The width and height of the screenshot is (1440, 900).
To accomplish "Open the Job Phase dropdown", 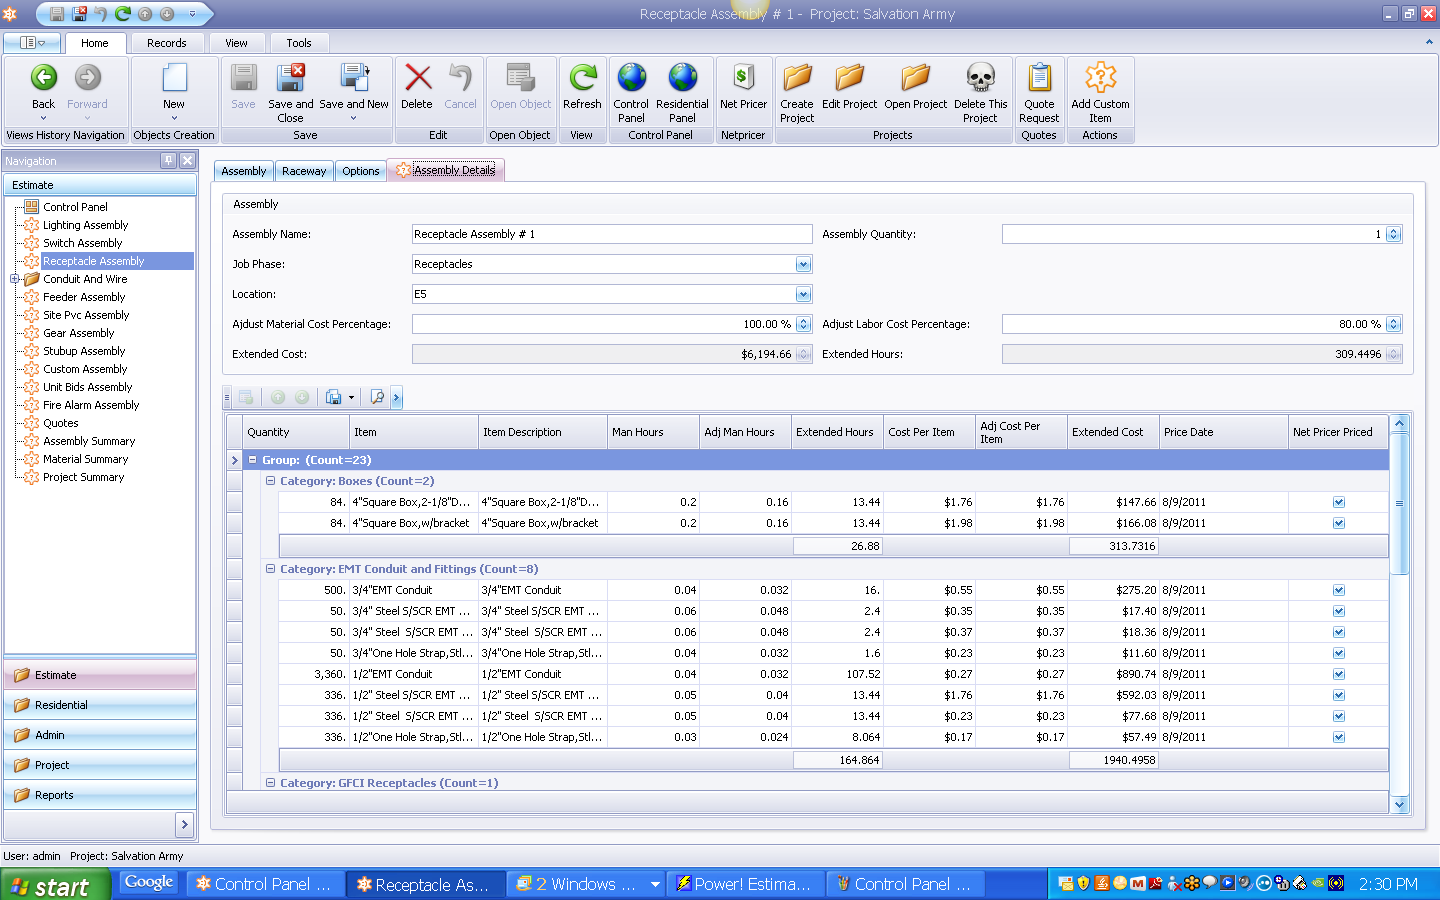I will pos(803,264).
